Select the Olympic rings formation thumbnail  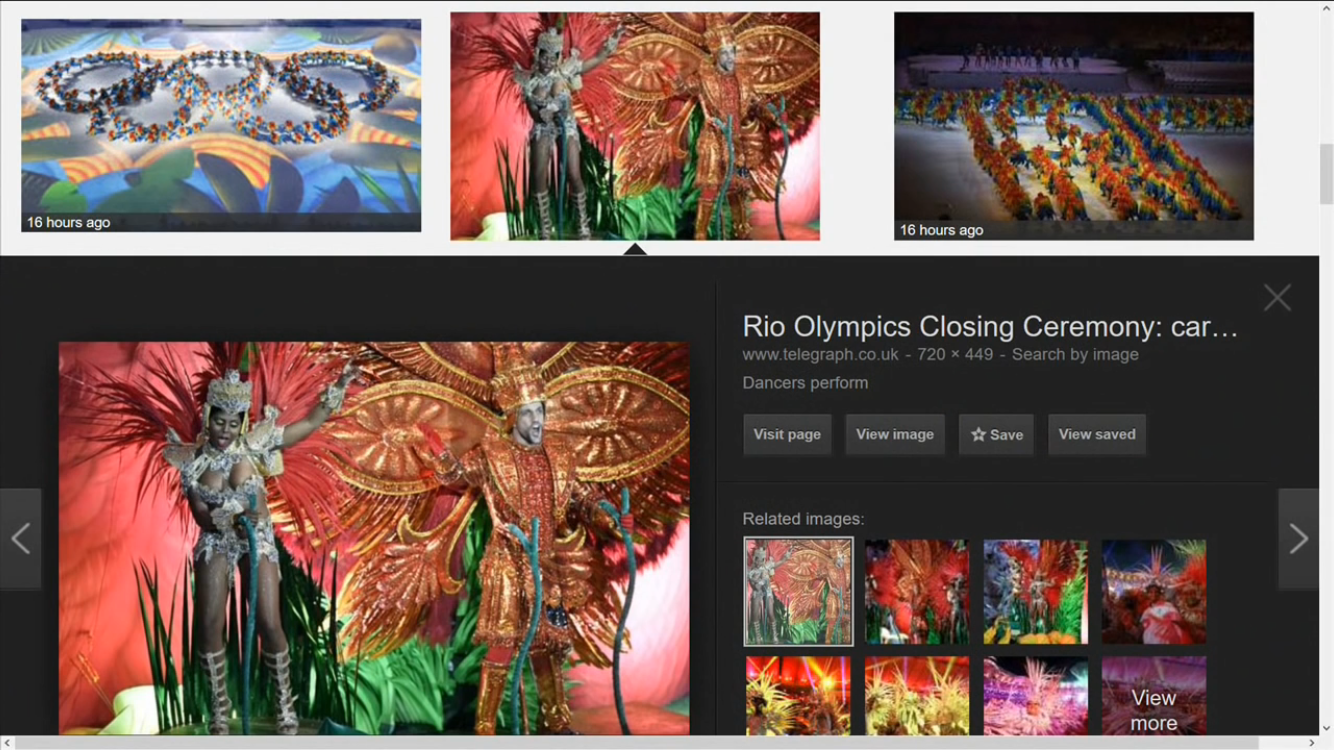point(221,125)
